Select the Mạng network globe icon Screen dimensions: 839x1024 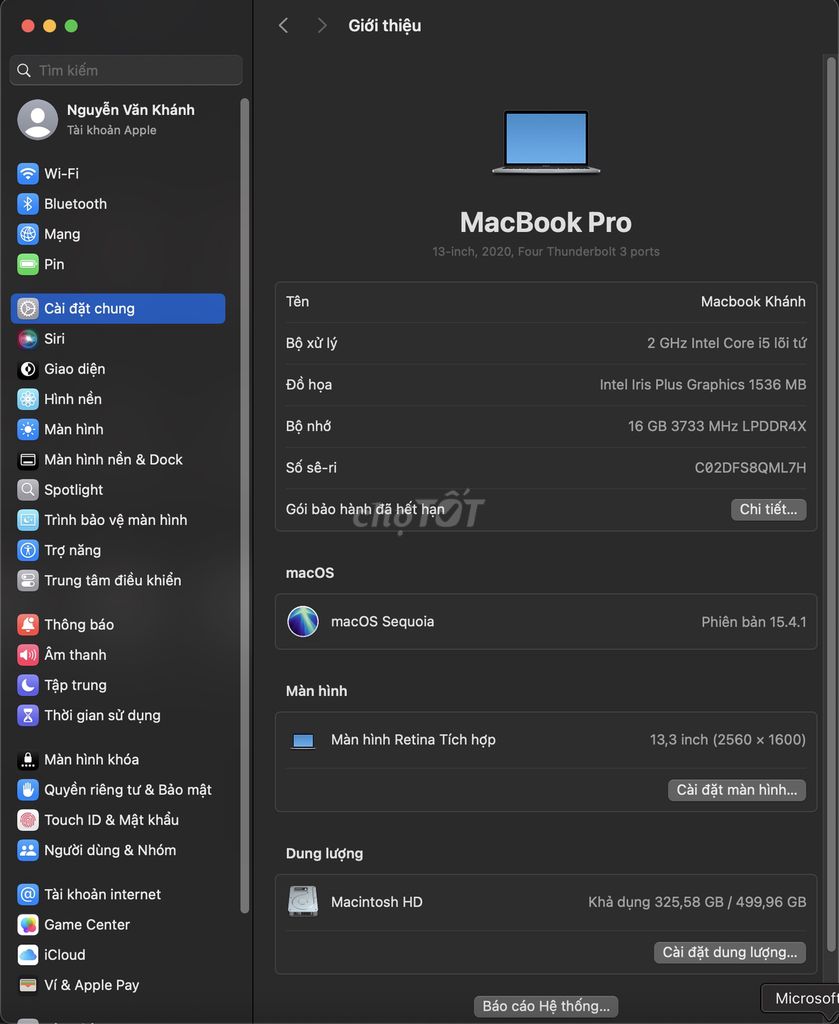27,234
